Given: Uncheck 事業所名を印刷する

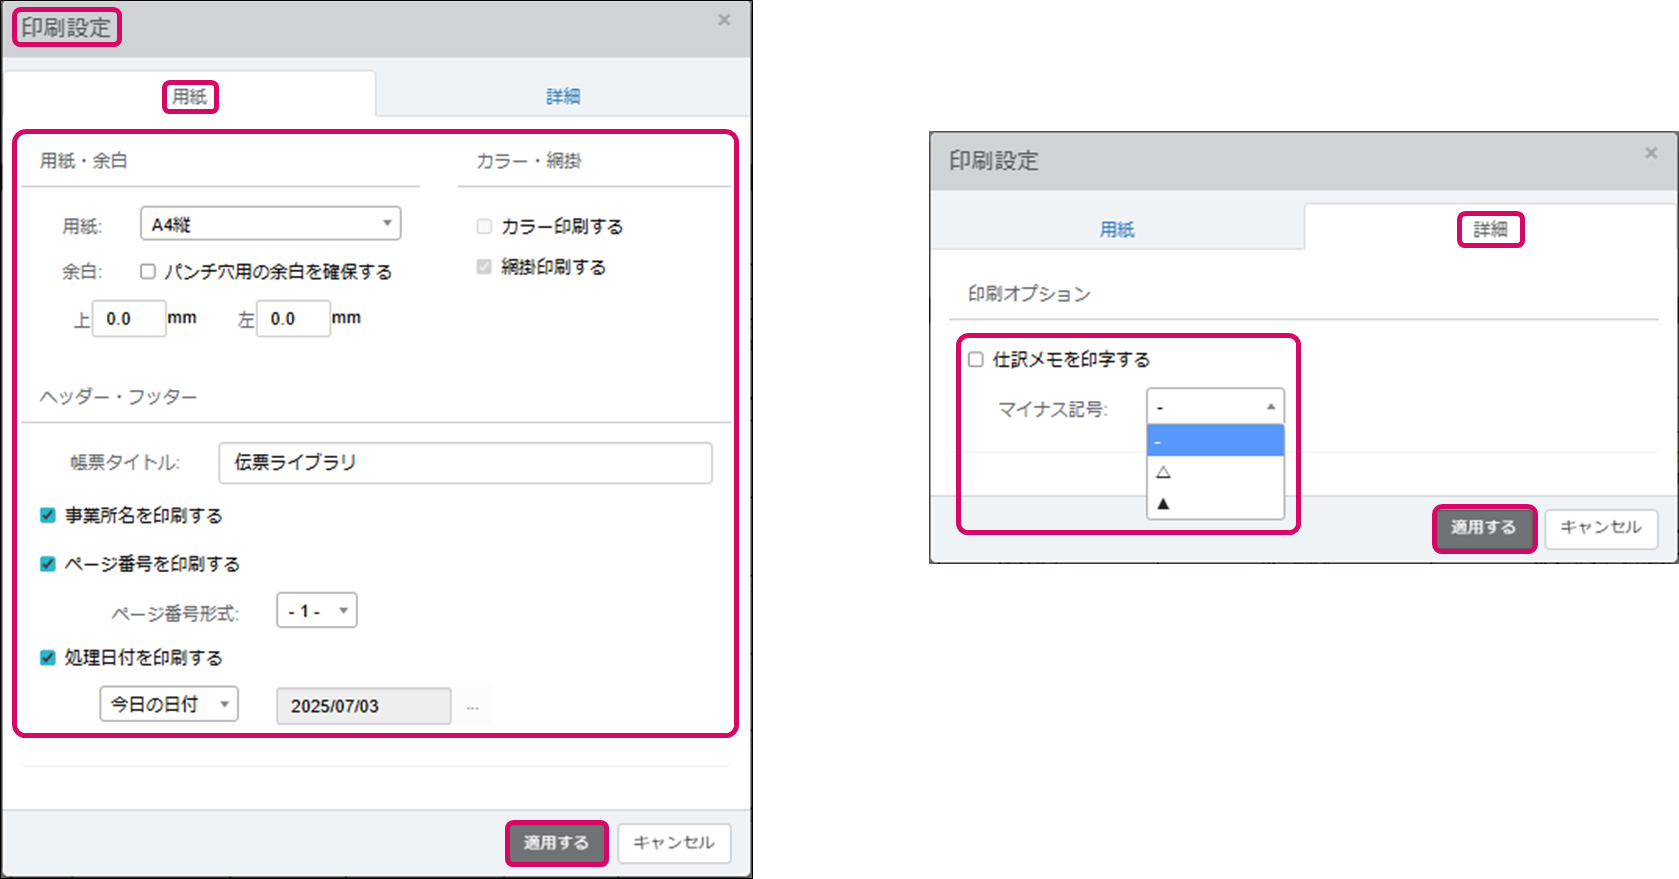Looking at the screenshot, I should pyautogui.click(x=47, y=515).
